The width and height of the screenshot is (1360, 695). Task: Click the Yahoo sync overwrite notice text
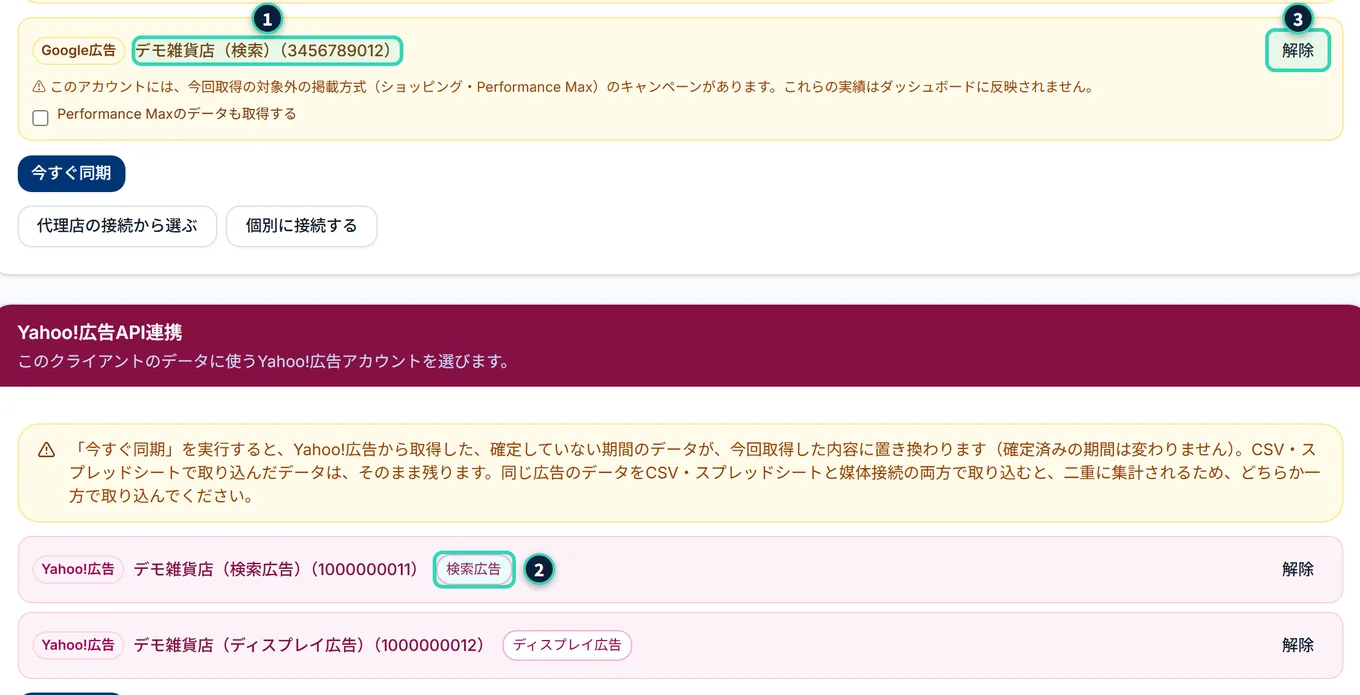(x=694, y=473)
